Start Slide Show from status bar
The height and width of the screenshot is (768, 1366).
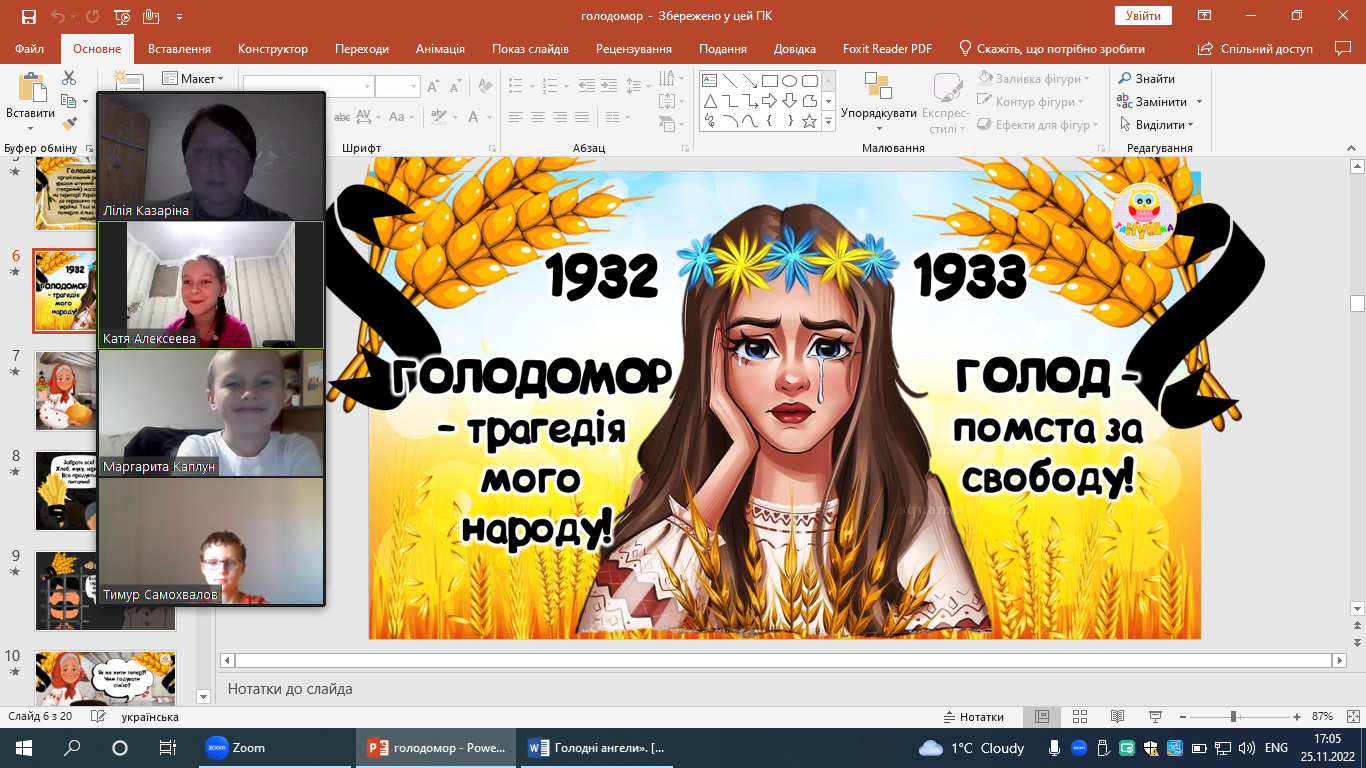pyautogui.click(x=1155, y=717)
